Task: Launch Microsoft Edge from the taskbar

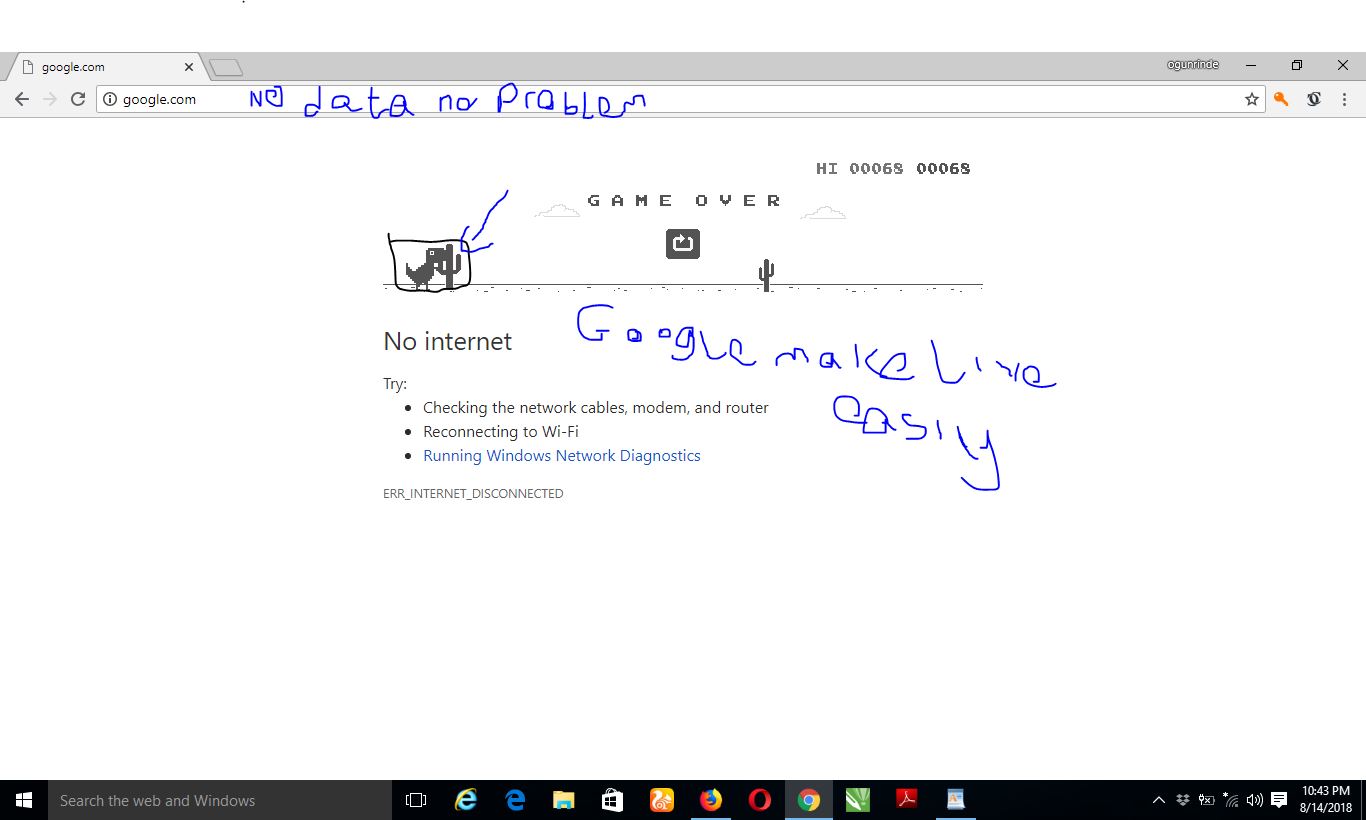Action: 515,800
